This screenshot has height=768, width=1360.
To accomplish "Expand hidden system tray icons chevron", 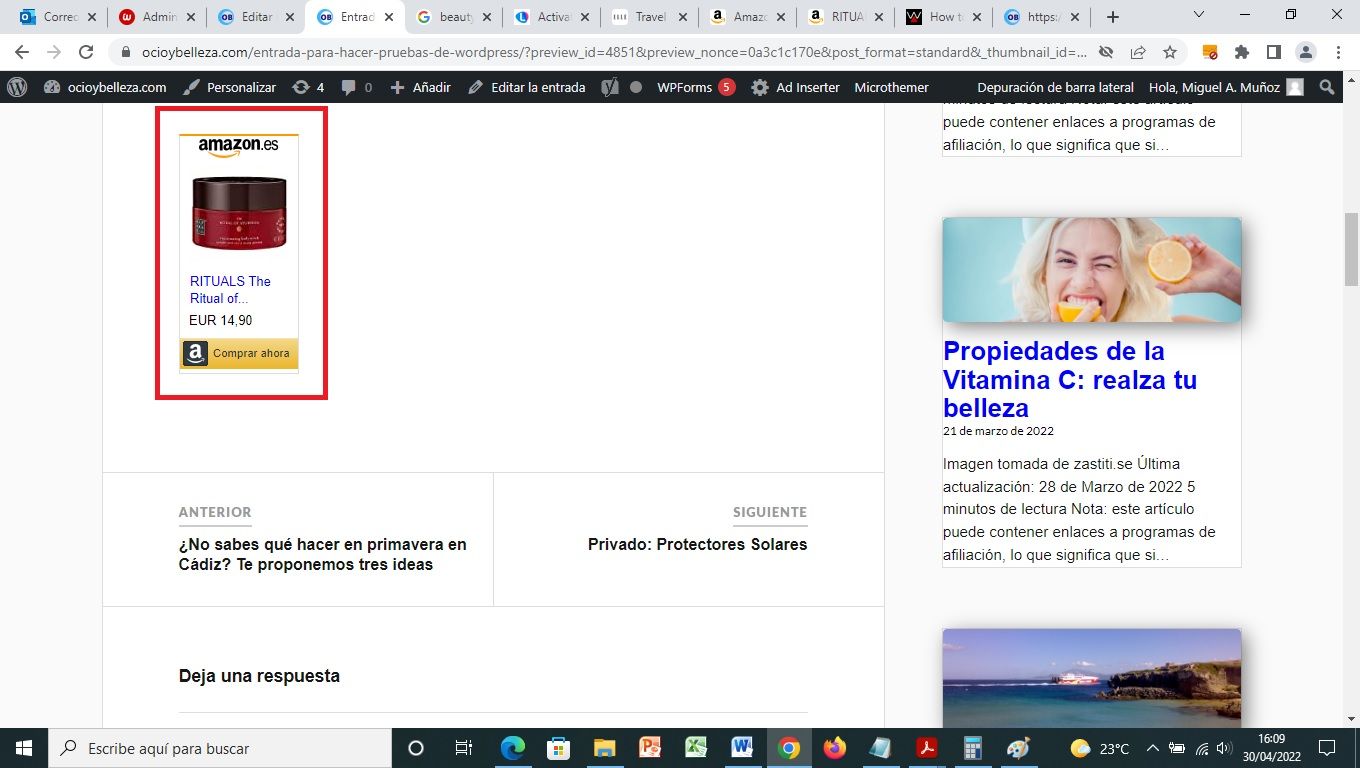I will (x=1152, y=748).
